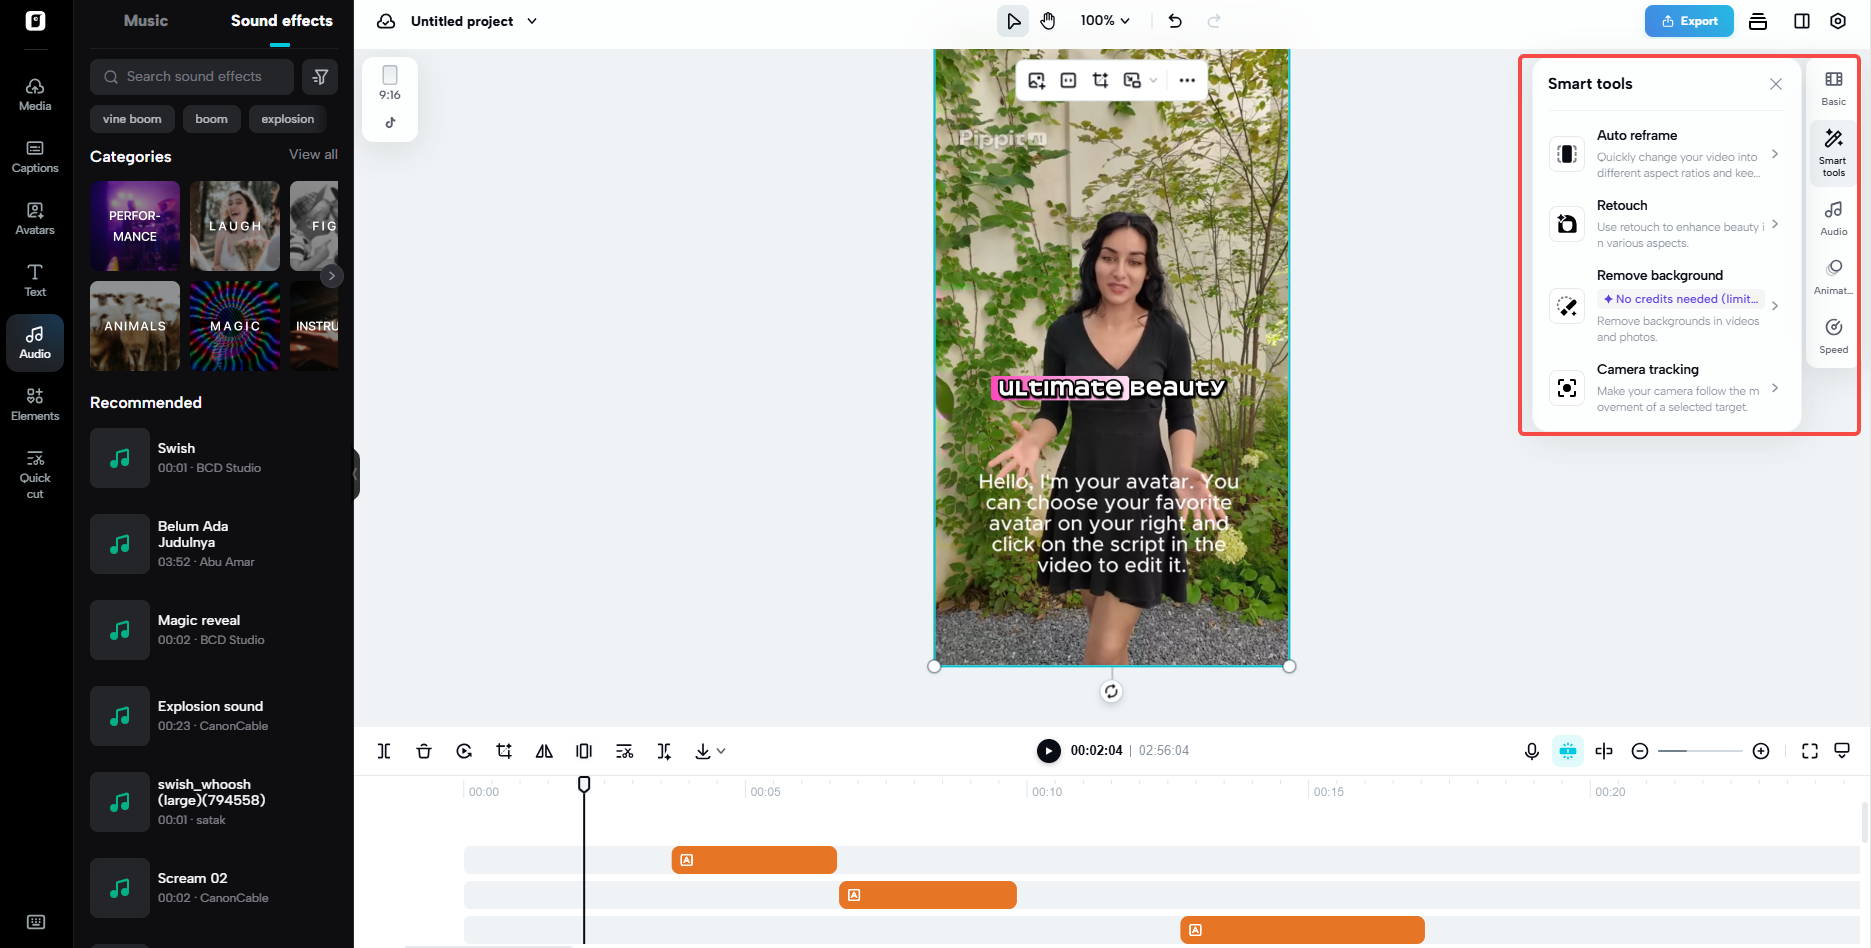Open the export options chevron next to download
The image size is (1871, 948).
(x=722, y=750)
